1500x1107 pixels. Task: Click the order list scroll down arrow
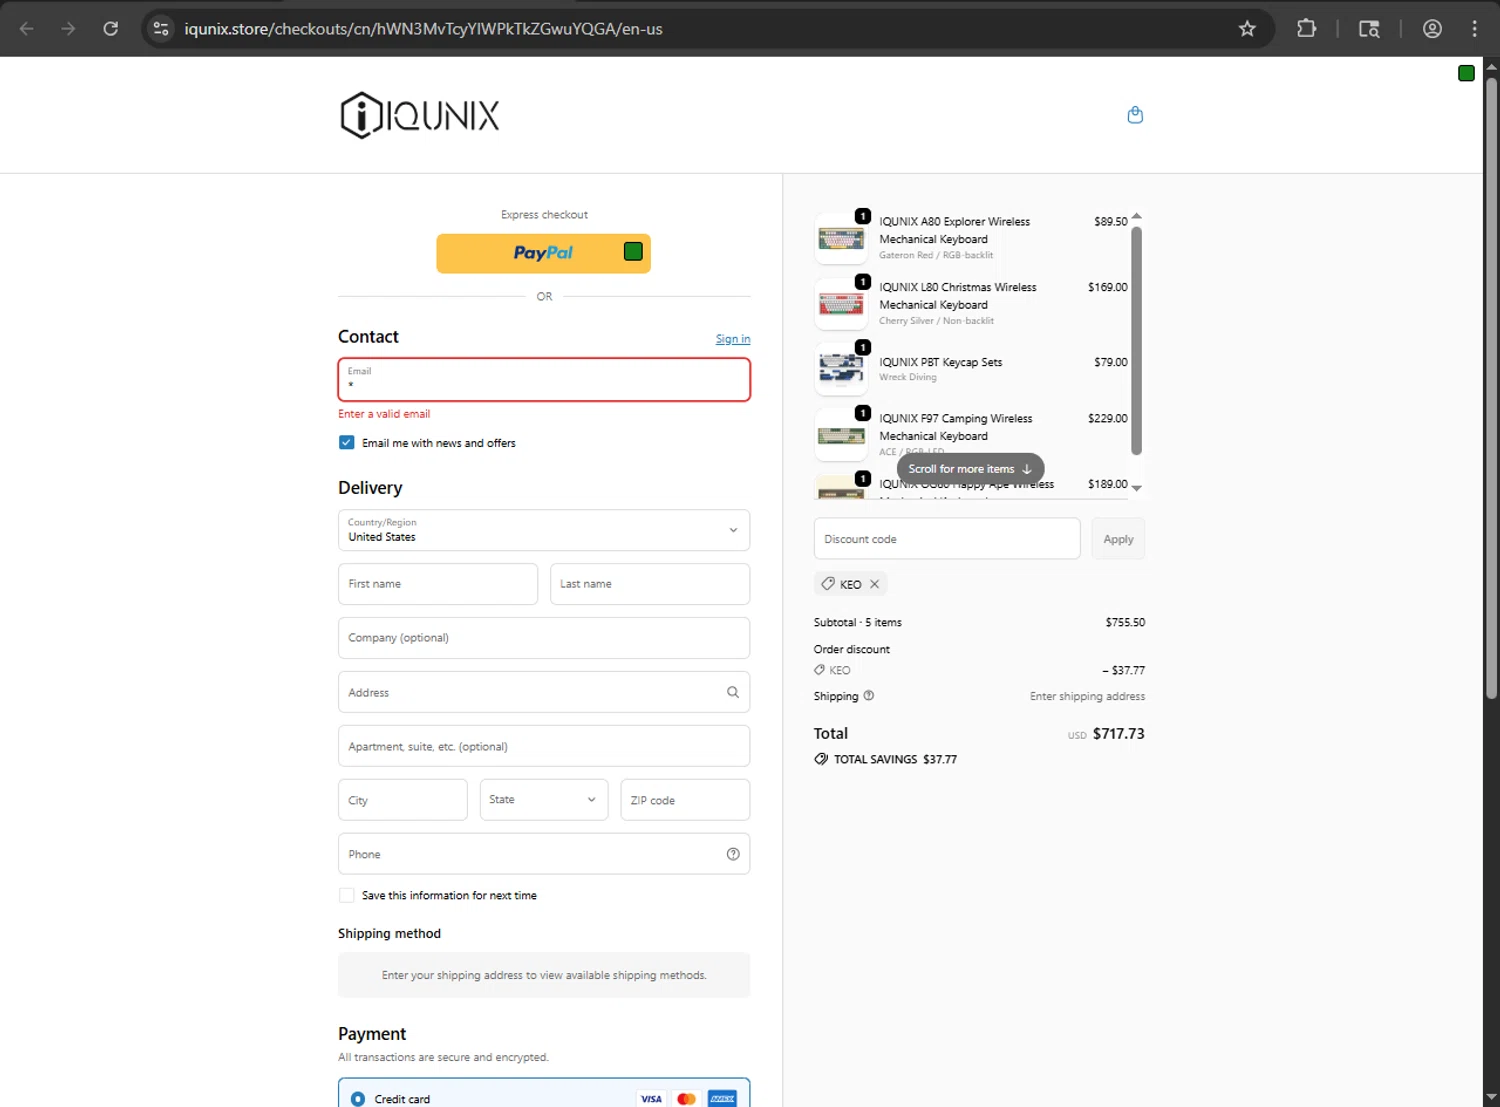click(x=1136, y=488)
